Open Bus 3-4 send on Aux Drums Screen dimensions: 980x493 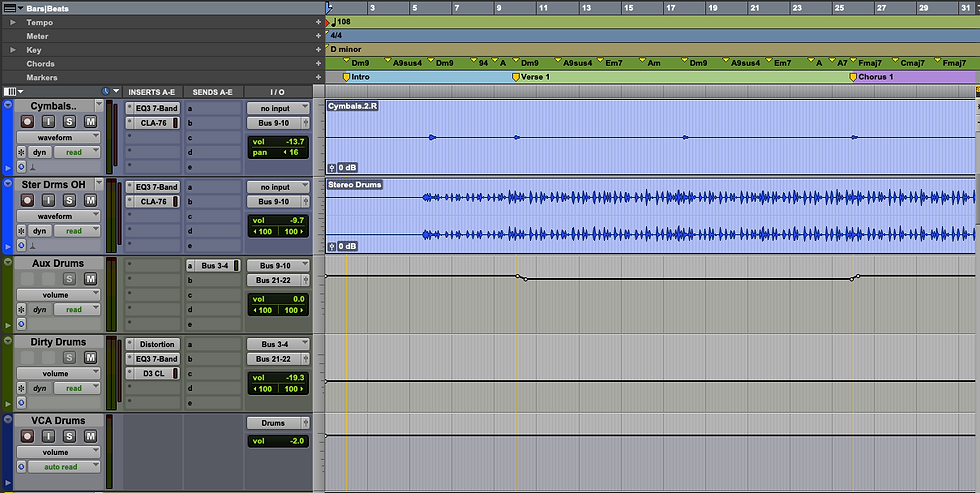[x=213, y=266]
